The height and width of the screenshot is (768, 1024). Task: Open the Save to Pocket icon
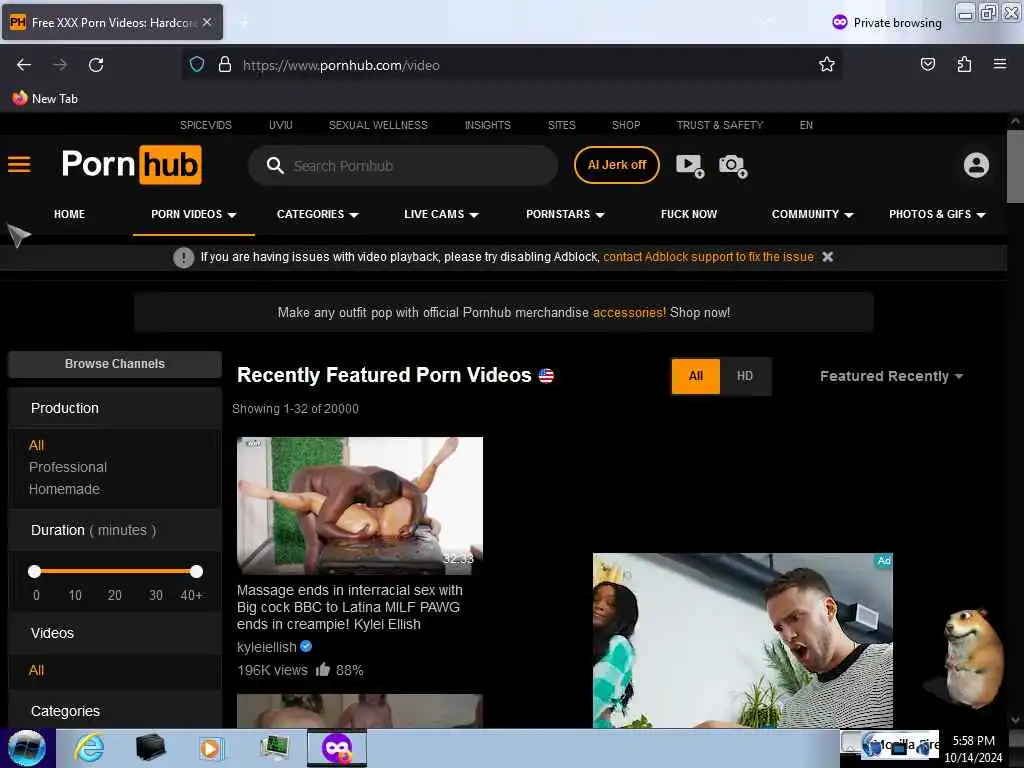pyautogui.click(x=927, y=64)
